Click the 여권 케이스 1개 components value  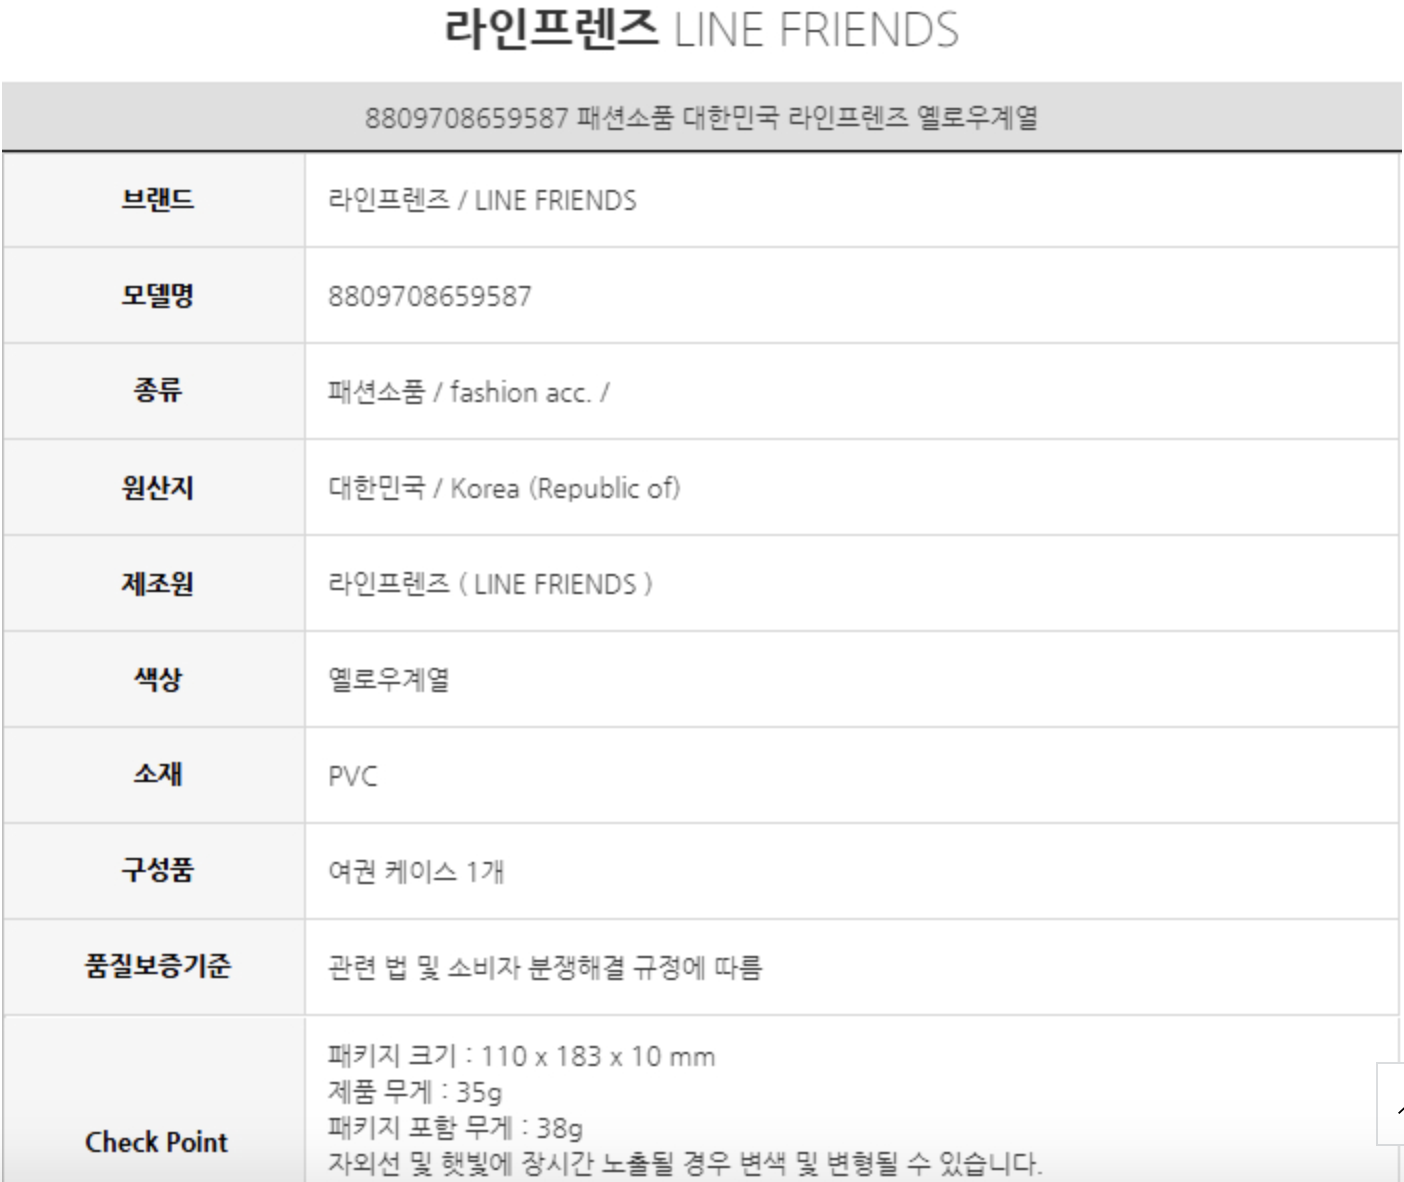(x=416, y=872)
